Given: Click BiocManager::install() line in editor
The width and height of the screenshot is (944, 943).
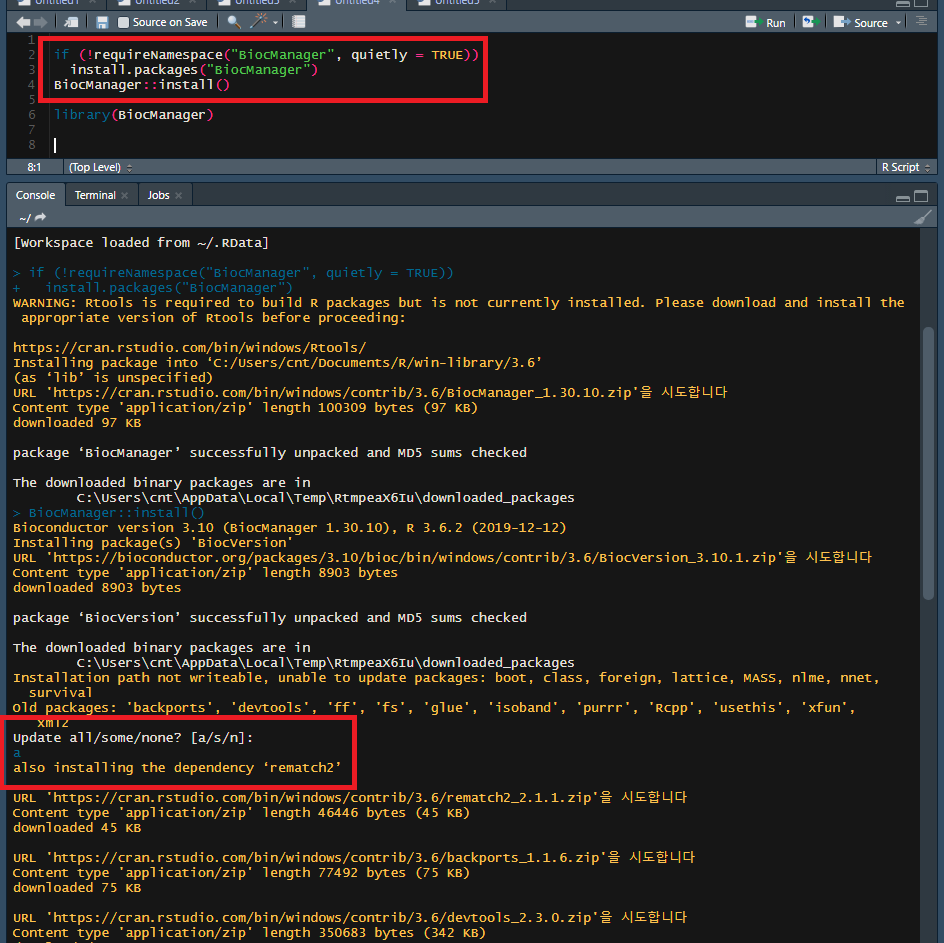Looking at the screenshot, I should (x=141, y=84).
